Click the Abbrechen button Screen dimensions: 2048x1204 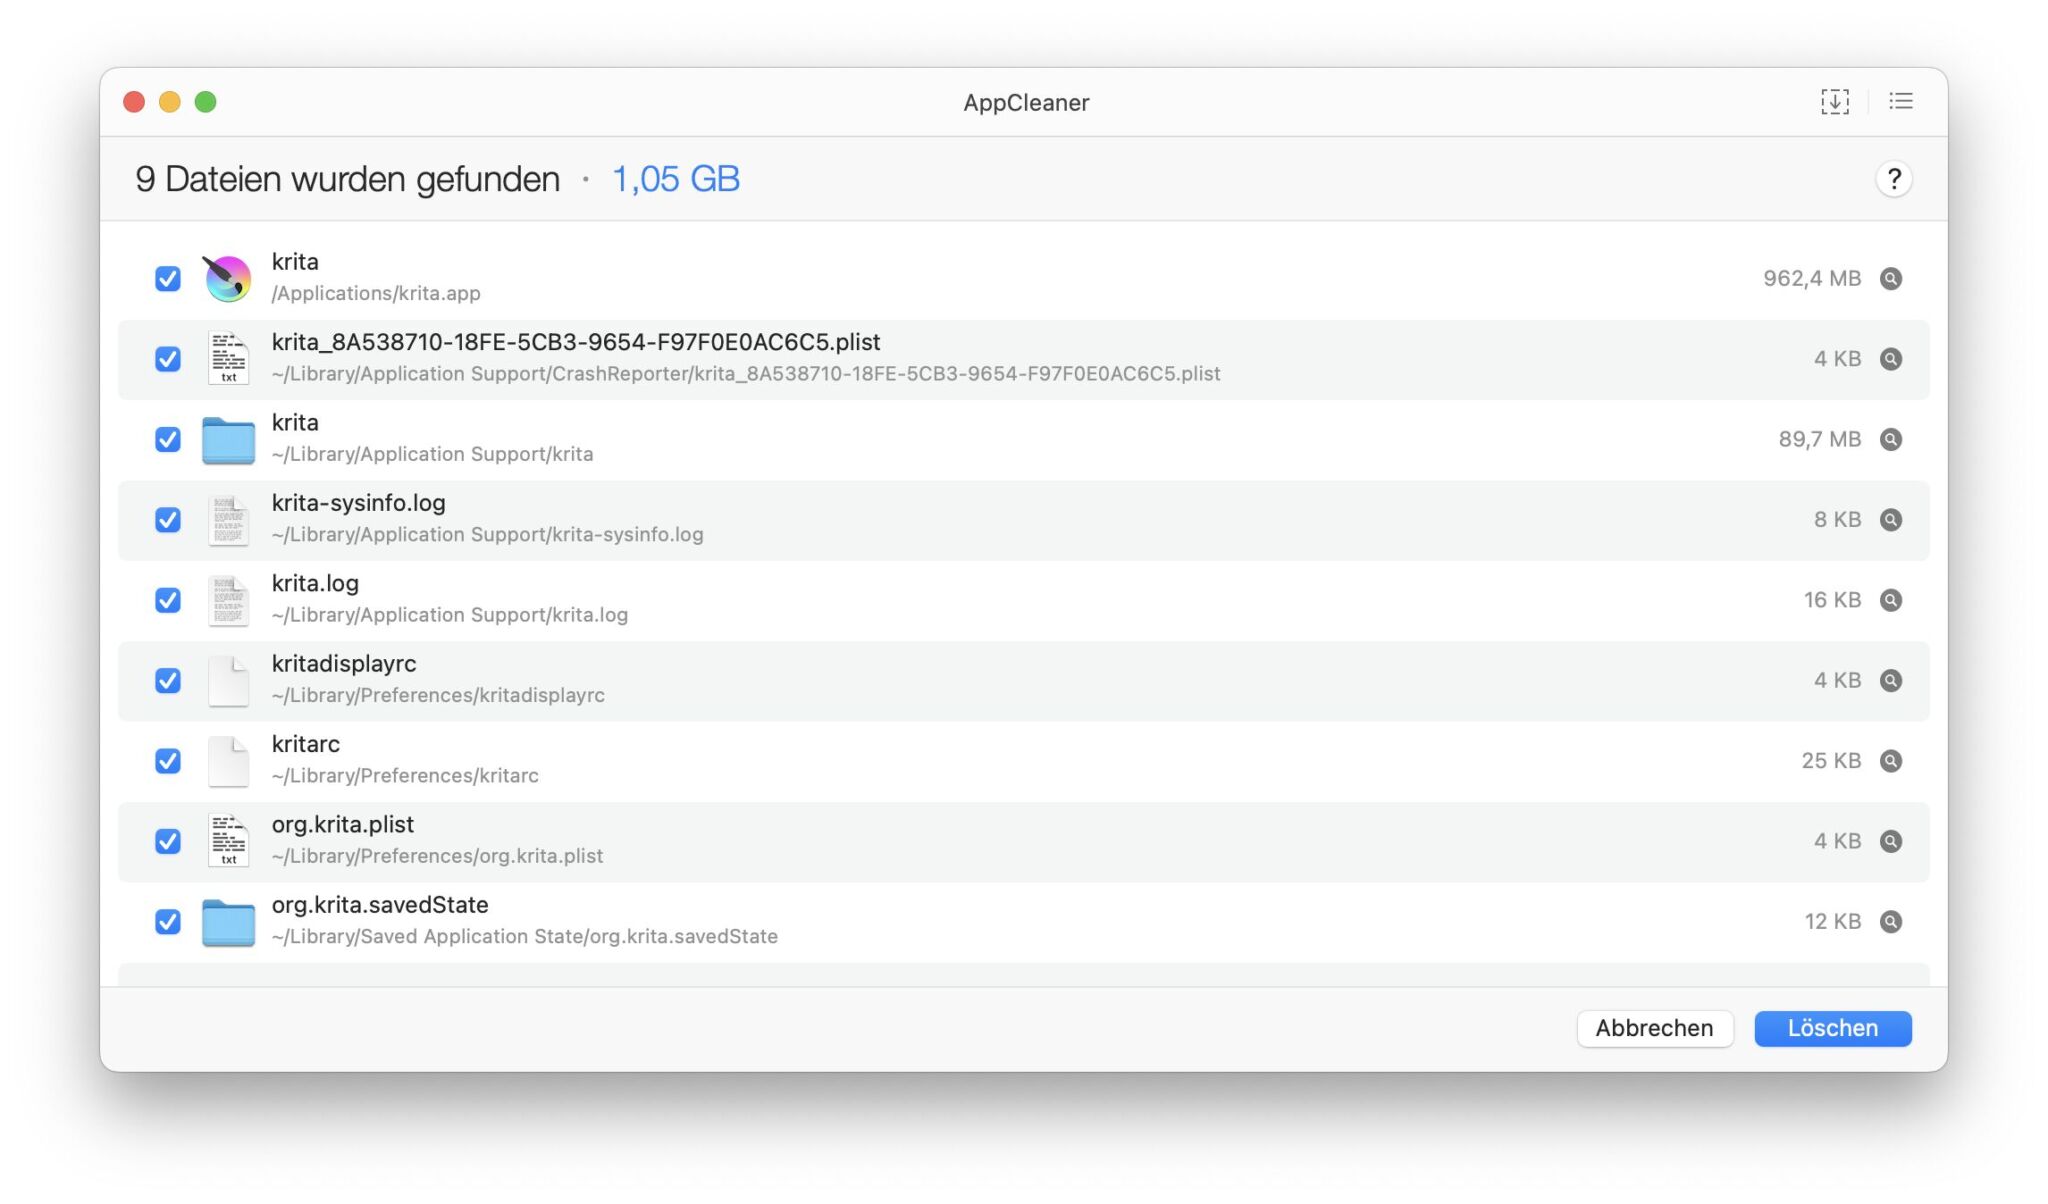[x=1654, y=1028]
